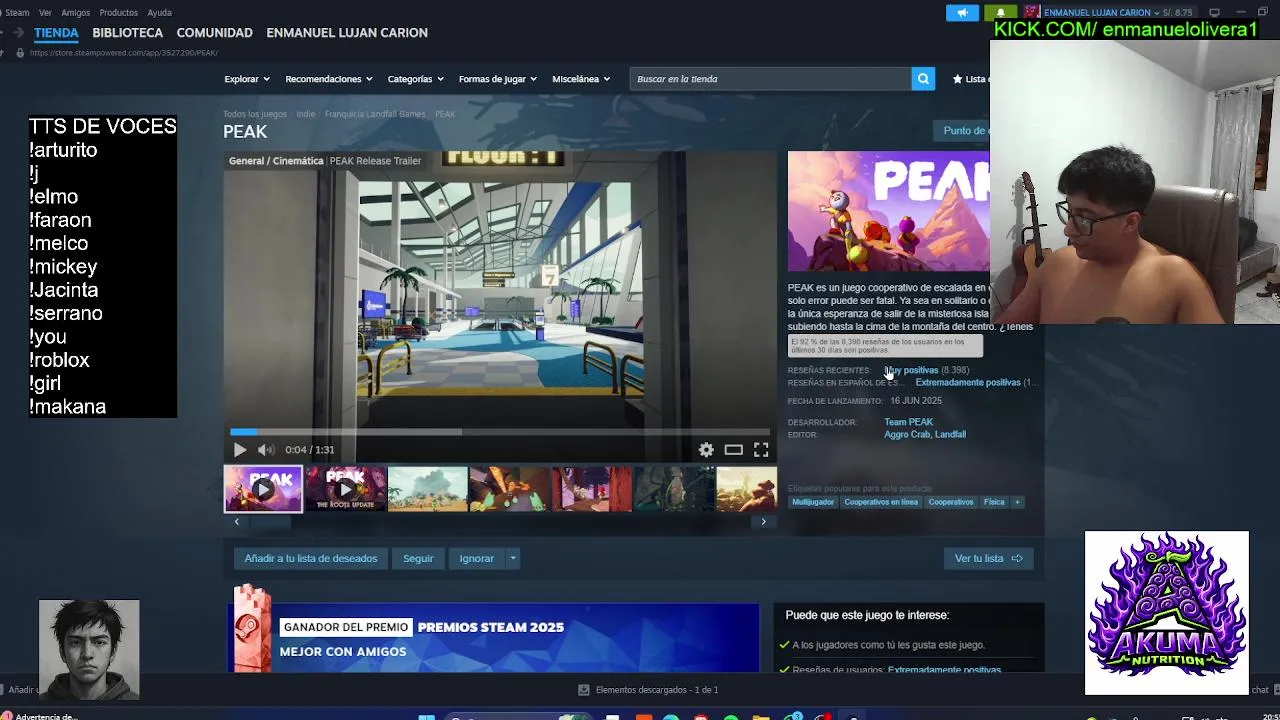Click the 'Ver tu lista' button
This screenshot has height=720, width=1280.
pyautogui.click(x=988, y=558)
